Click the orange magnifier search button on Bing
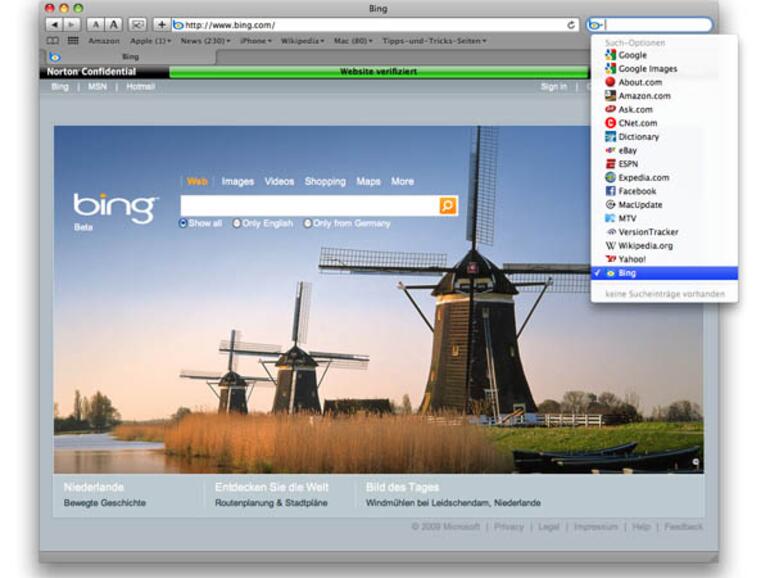 [x=447, y=206]
